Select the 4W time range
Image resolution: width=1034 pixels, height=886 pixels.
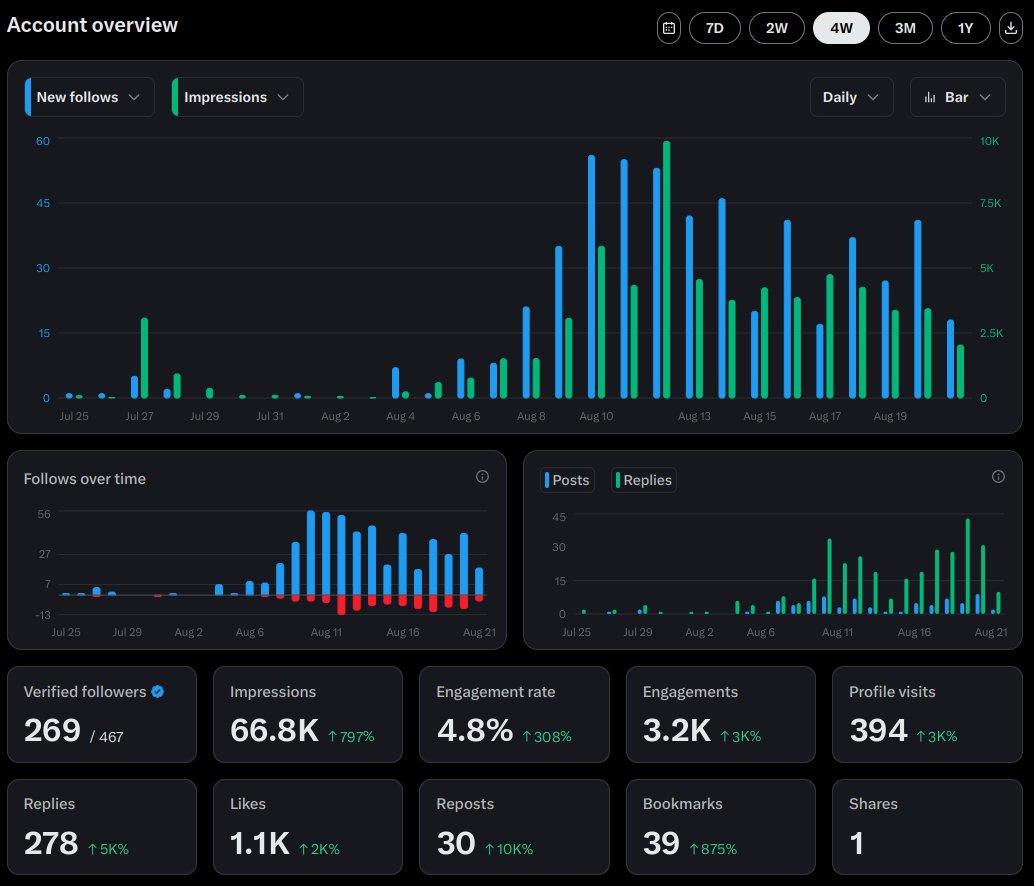click(x=841, y=28)
